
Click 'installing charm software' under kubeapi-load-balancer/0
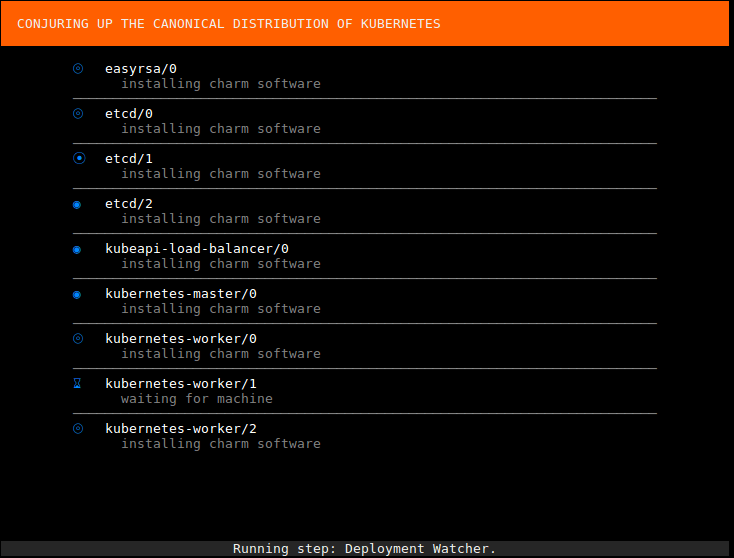click(x=221, y=264)
